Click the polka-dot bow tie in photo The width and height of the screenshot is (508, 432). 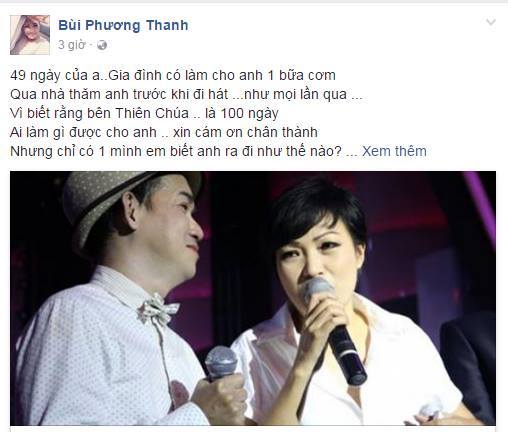pos(159,309)
